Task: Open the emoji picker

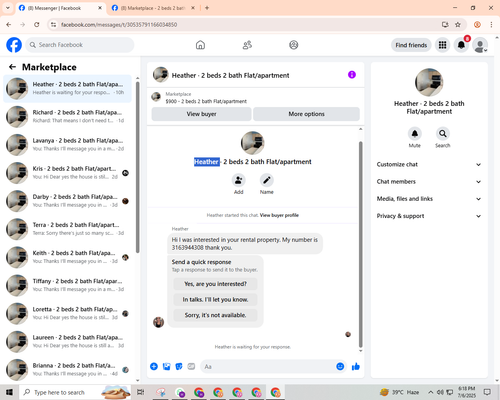Action: point(340,367)
